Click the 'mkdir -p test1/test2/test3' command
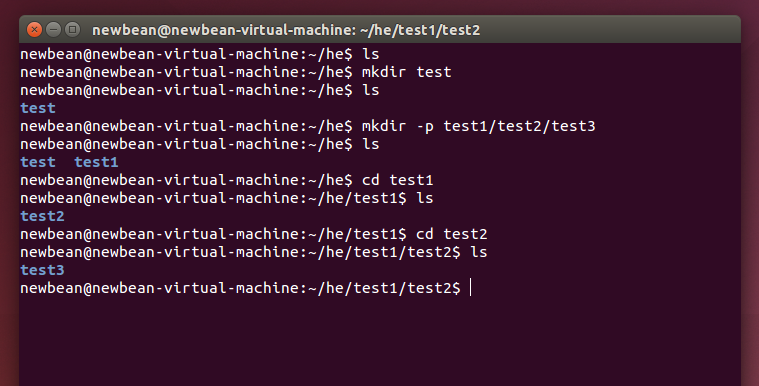Image resolution: width=759 pixels, height=386 pixels. 479,126
